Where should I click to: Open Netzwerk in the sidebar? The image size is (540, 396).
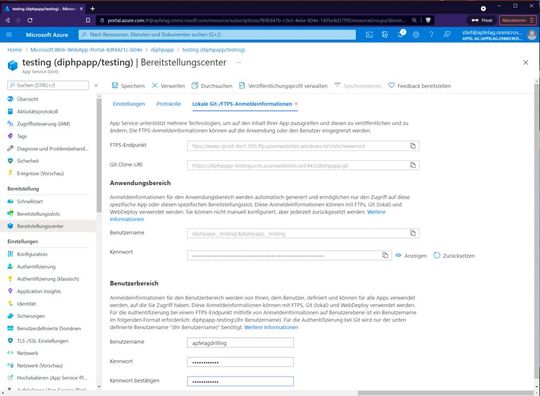(28, 353)
